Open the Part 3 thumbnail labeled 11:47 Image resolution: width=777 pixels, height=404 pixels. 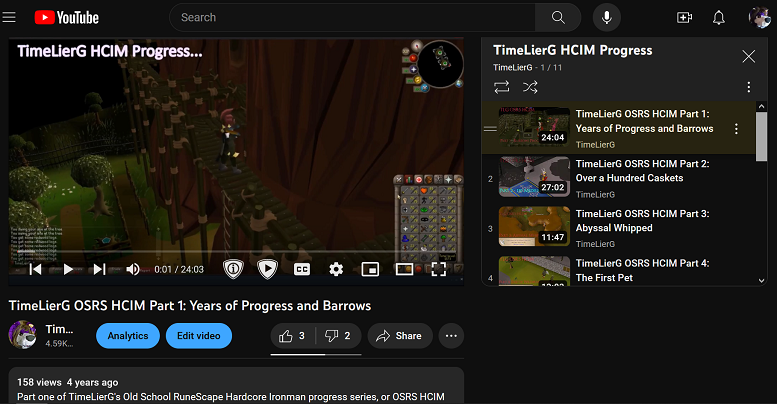(534, 227)
